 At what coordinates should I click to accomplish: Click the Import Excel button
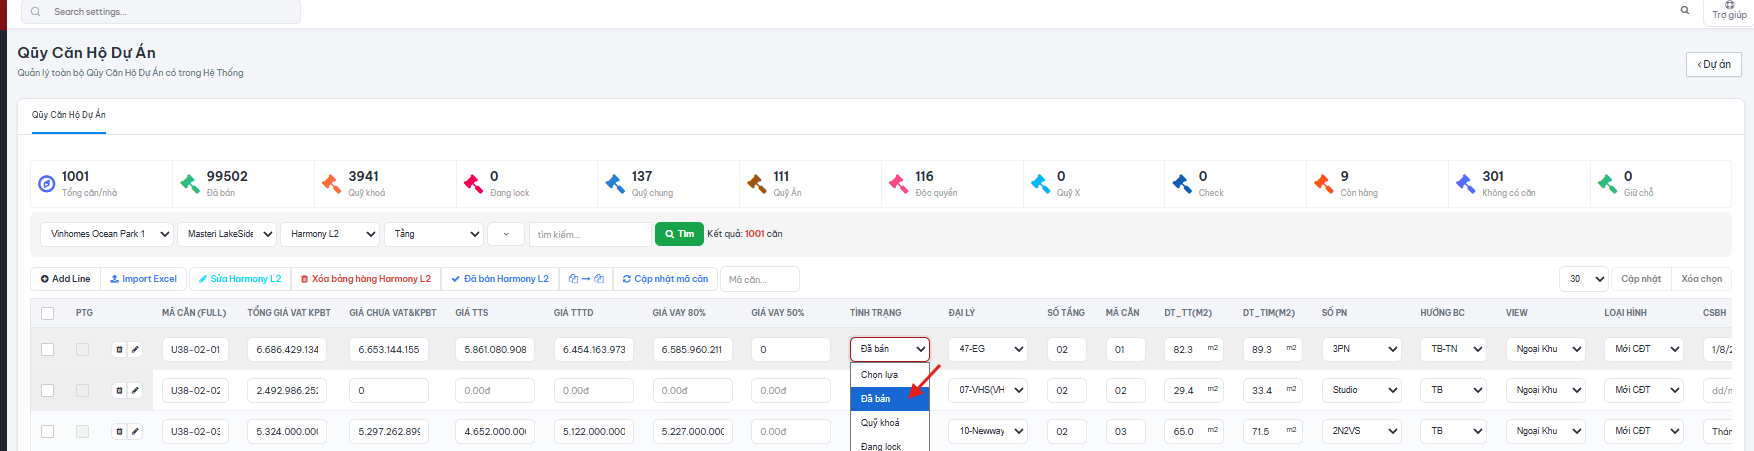(x=144, y=279)
